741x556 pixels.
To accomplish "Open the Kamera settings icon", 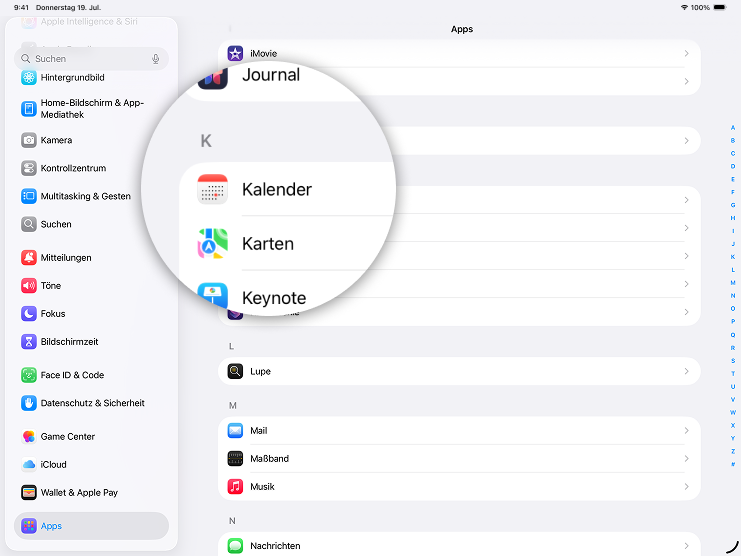I will (x=29, y=140).
